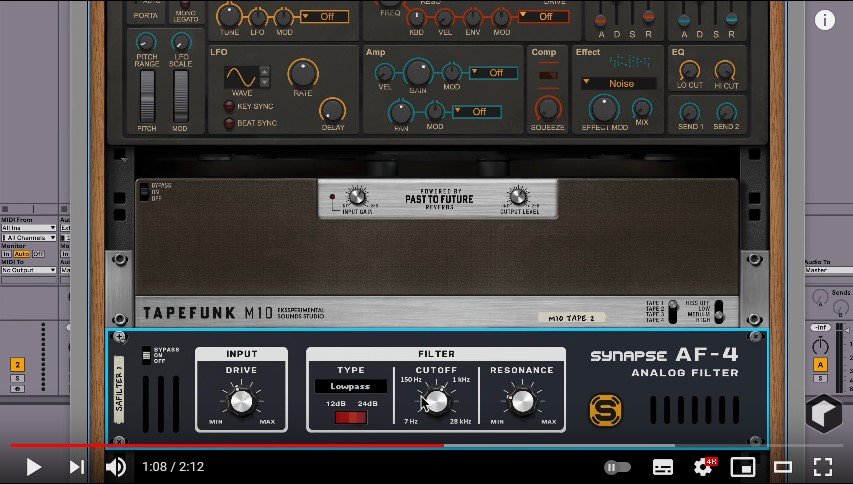The image size is (853, 484).
Task: Step the LFO wave selector down
Action: point(265,82)
